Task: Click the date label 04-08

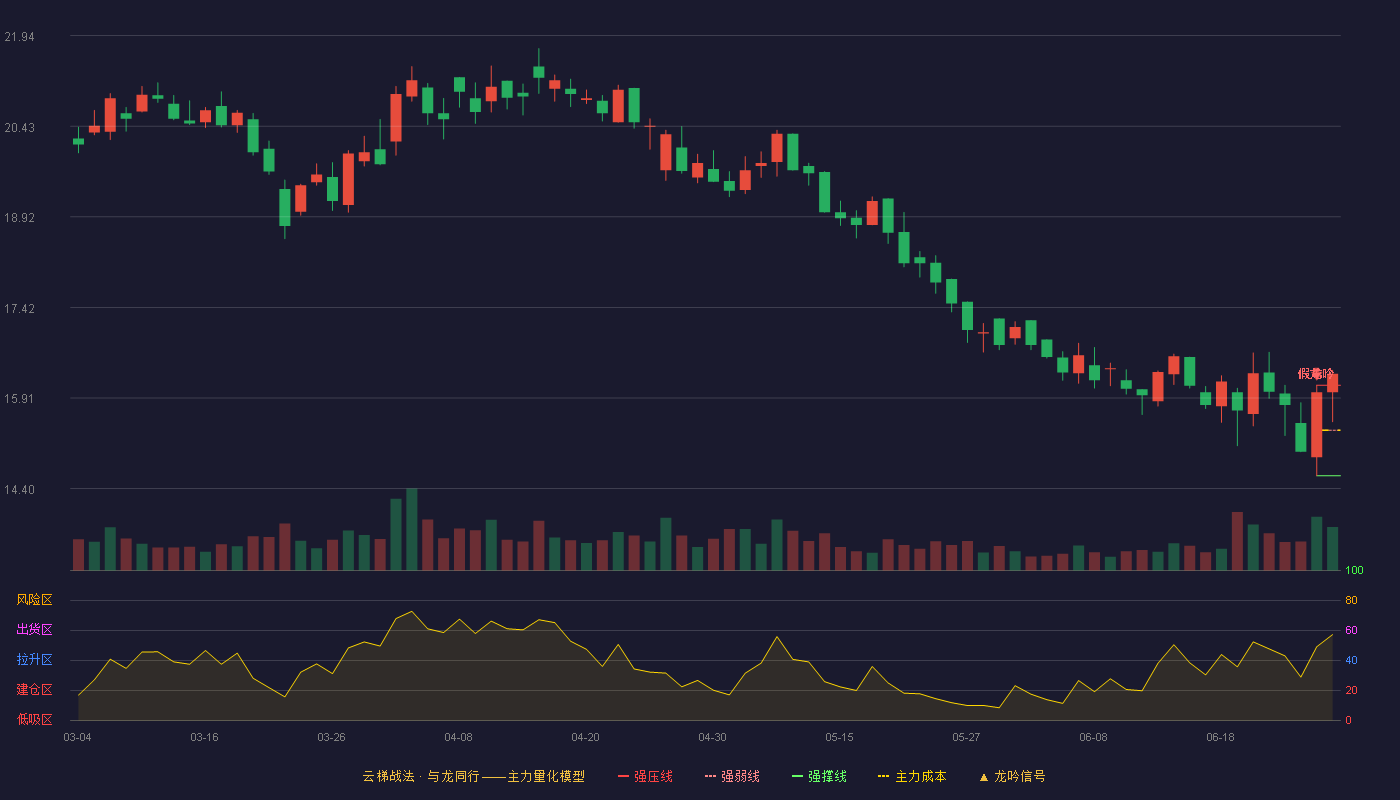Action: tap(458, 737)
